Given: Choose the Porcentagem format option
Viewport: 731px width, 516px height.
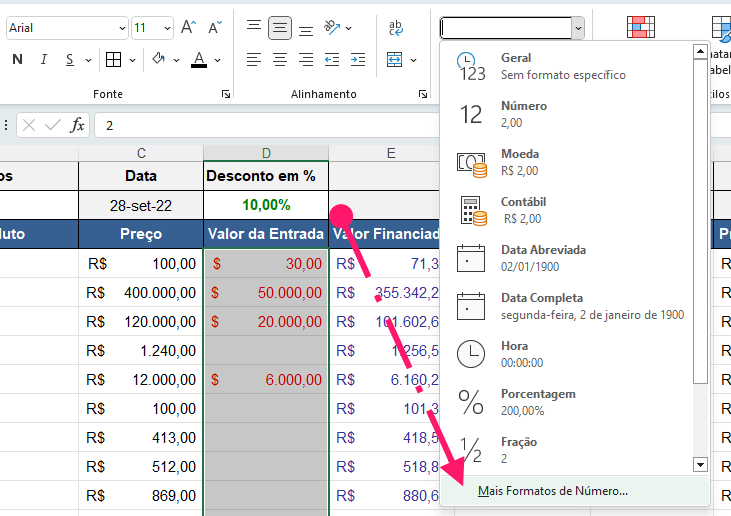Looking at the screenshot, I should point(538,402).
